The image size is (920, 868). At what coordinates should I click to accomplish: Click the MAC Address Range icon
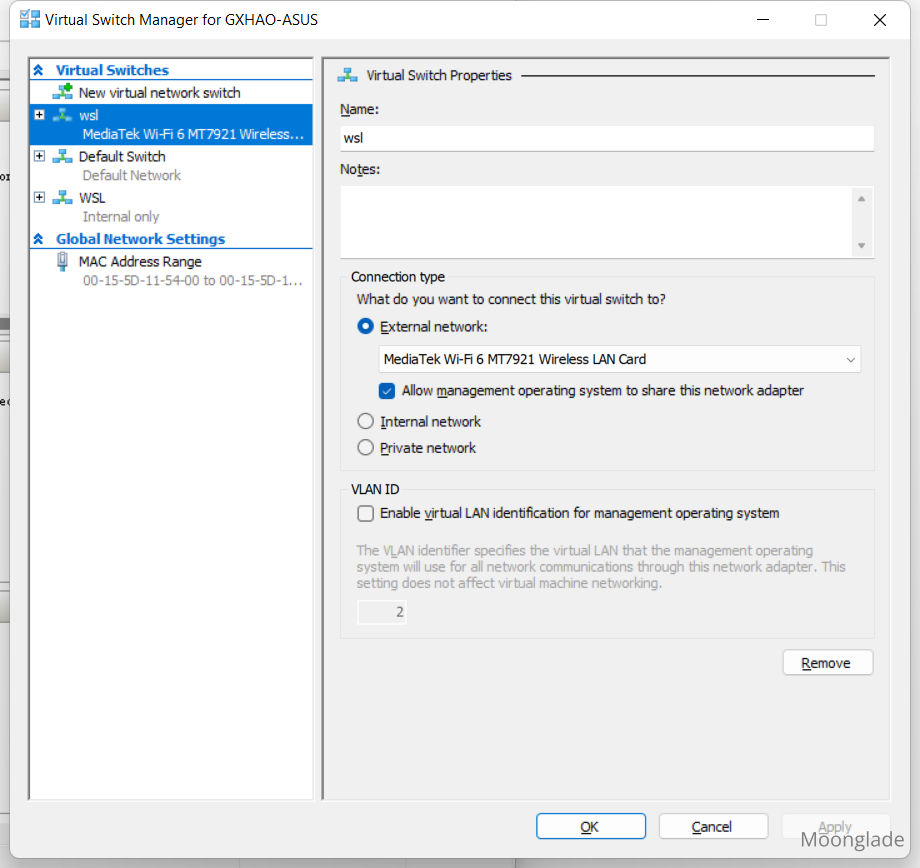pos(63,262)
